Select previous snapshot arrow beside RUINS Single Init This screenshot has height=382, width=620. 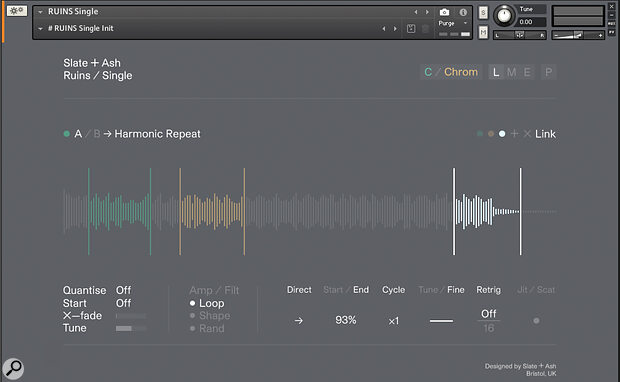[384, 28]
